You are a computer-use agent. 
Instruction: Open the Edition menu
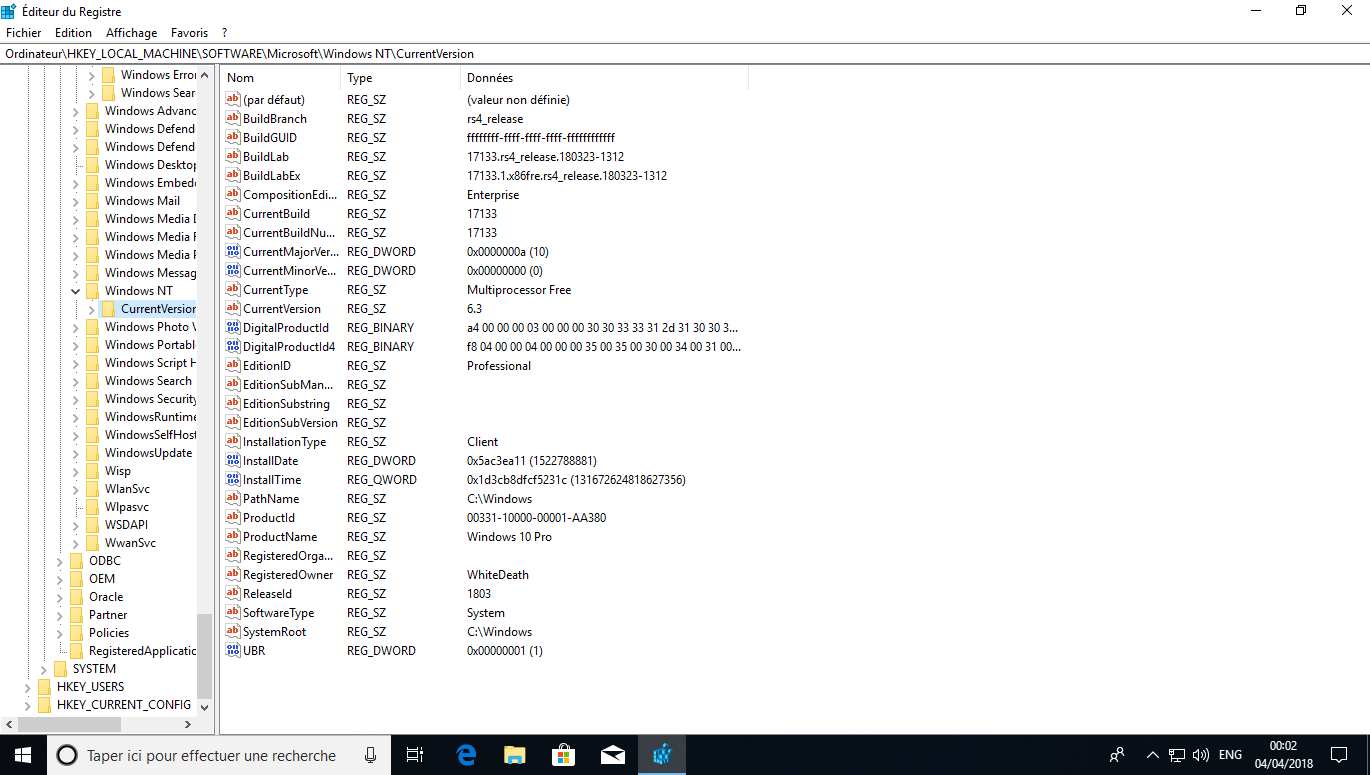coord(73,33)
